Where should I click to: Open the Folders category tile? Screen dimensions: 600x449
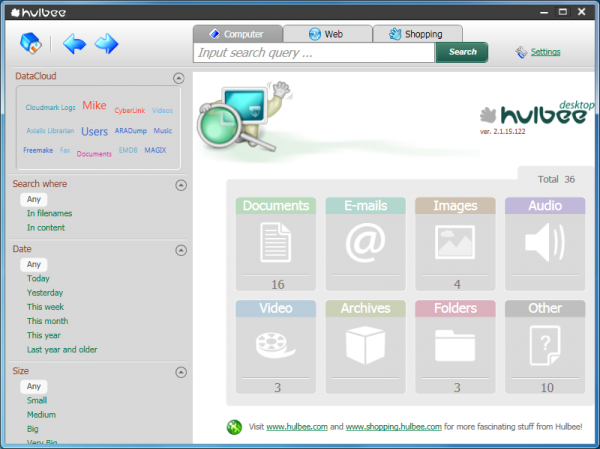[455, 347]
